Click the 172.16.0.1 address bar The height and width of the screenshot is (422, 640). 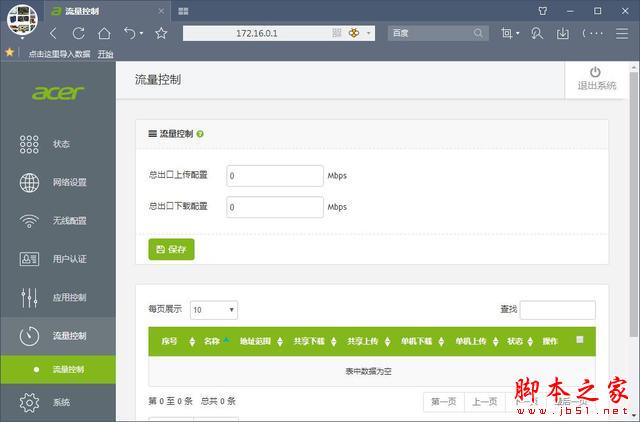point(257,33)
